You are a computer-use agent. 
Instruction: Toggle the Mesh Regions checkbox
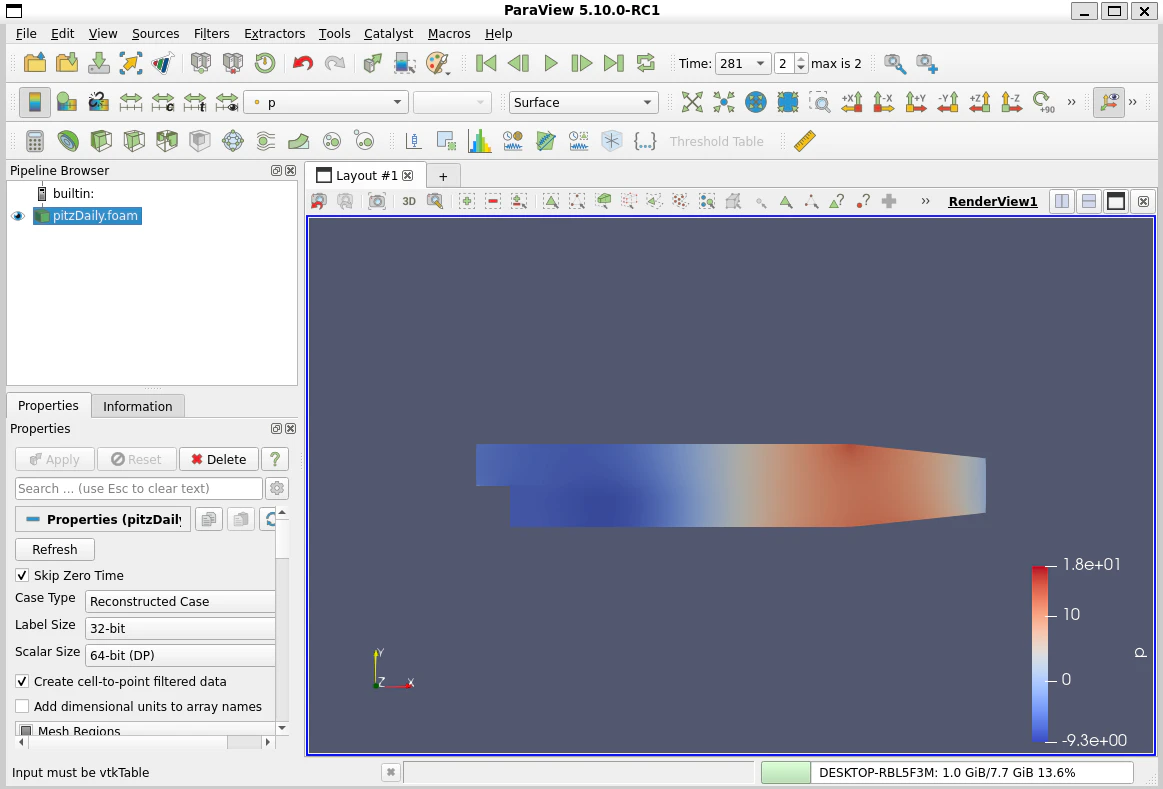click(x=26, y=731)
